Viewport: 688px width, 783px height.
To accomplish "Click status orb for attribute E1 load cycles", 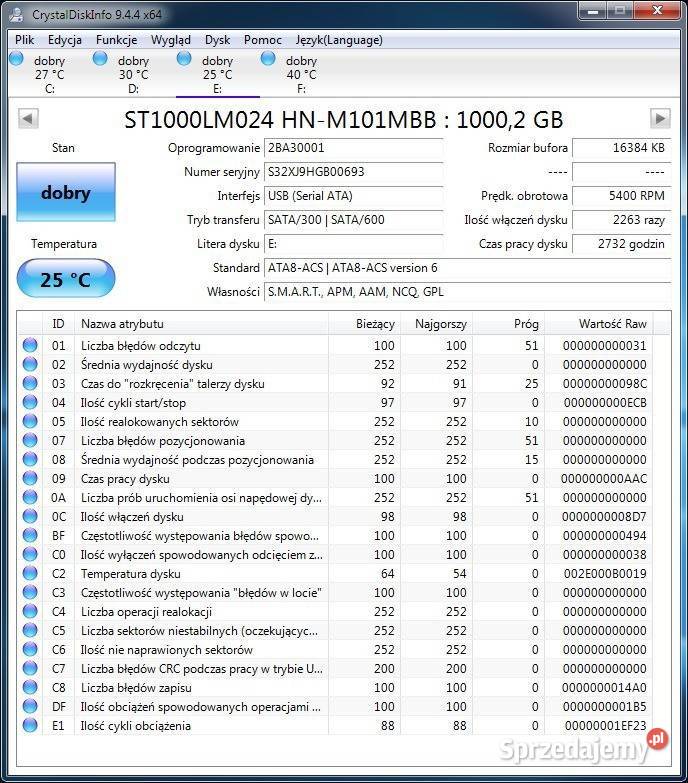I will (30, 726).
